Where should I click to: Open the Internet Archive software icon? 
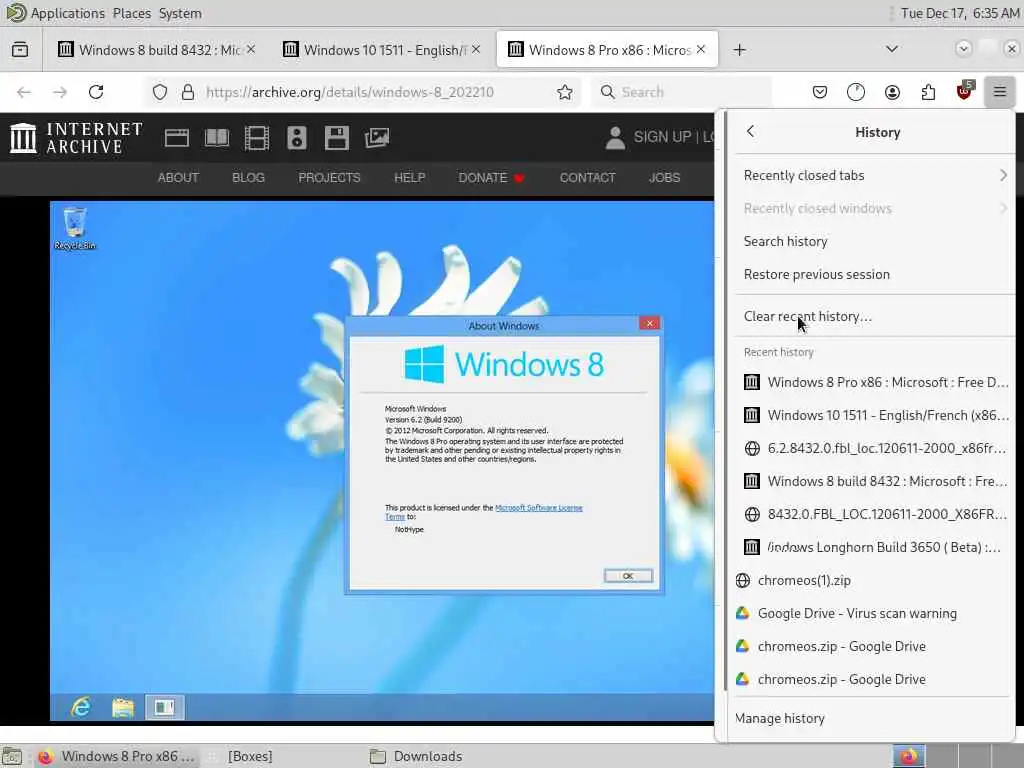coord(336,138)
